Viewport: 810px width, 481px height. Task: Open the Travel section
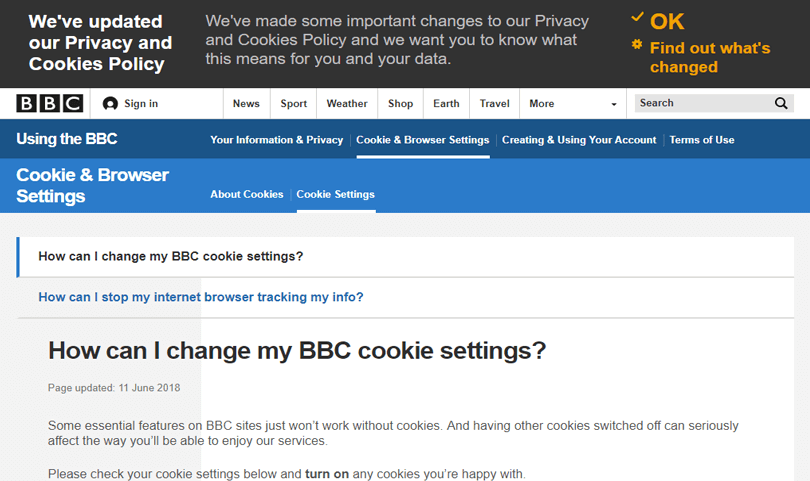tap(494, 103)
